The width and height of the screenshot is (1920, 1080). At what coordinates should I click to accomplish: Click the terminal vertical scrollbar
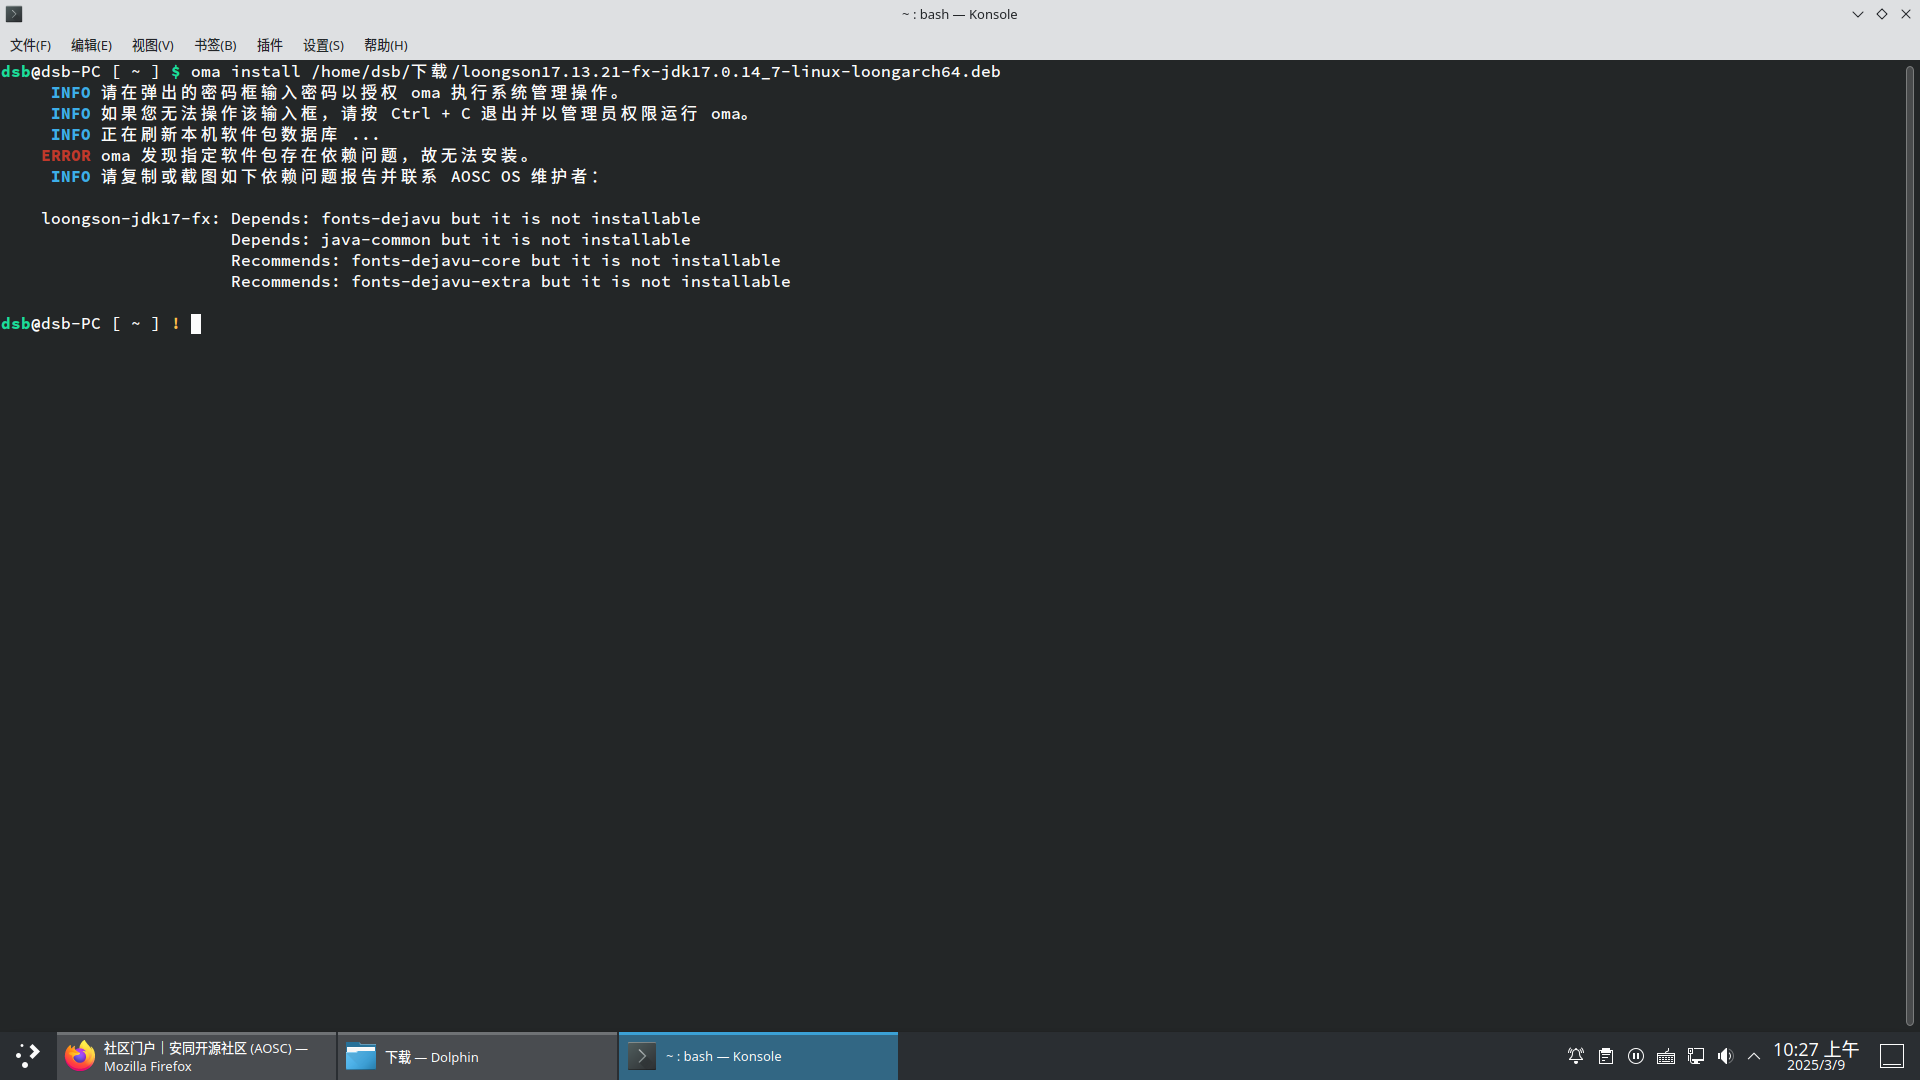coord(1910,545)
